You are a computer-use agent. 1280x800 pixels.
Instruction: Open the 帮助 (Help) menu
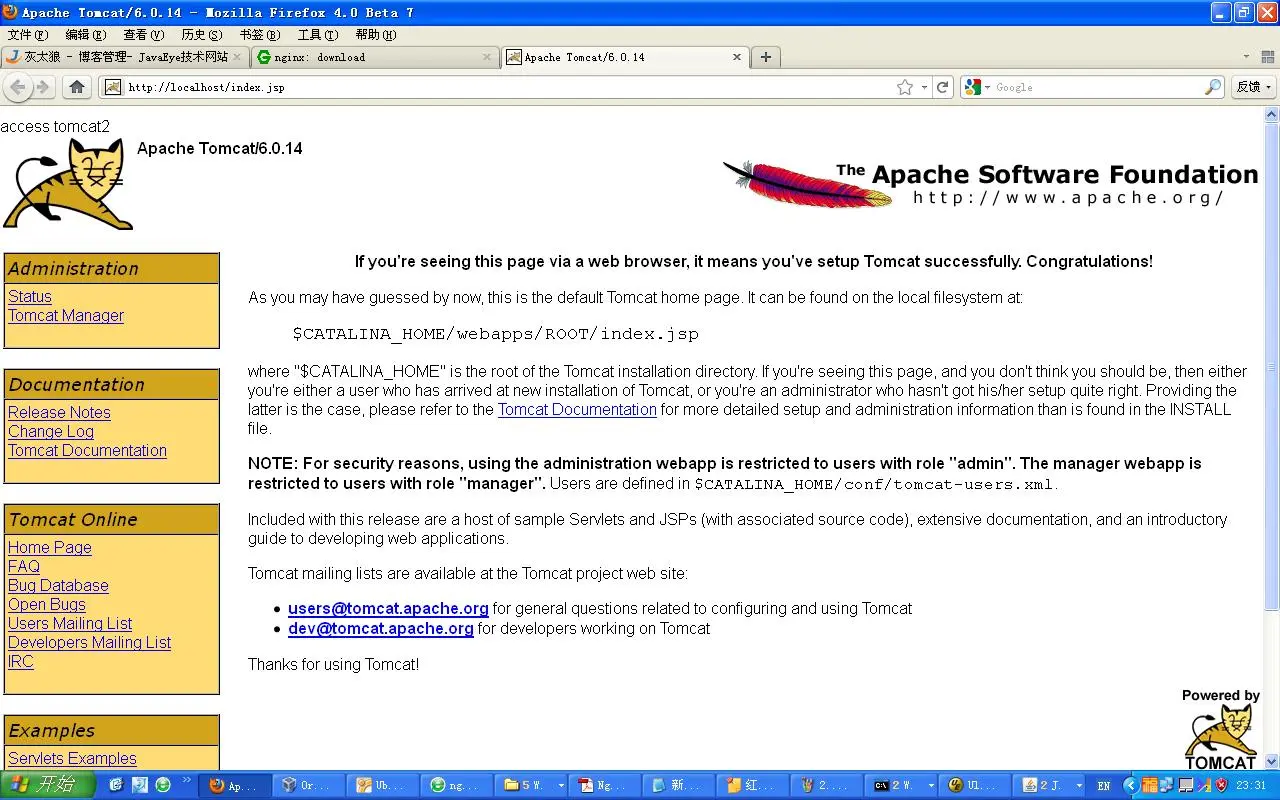[x=375, y=35]
